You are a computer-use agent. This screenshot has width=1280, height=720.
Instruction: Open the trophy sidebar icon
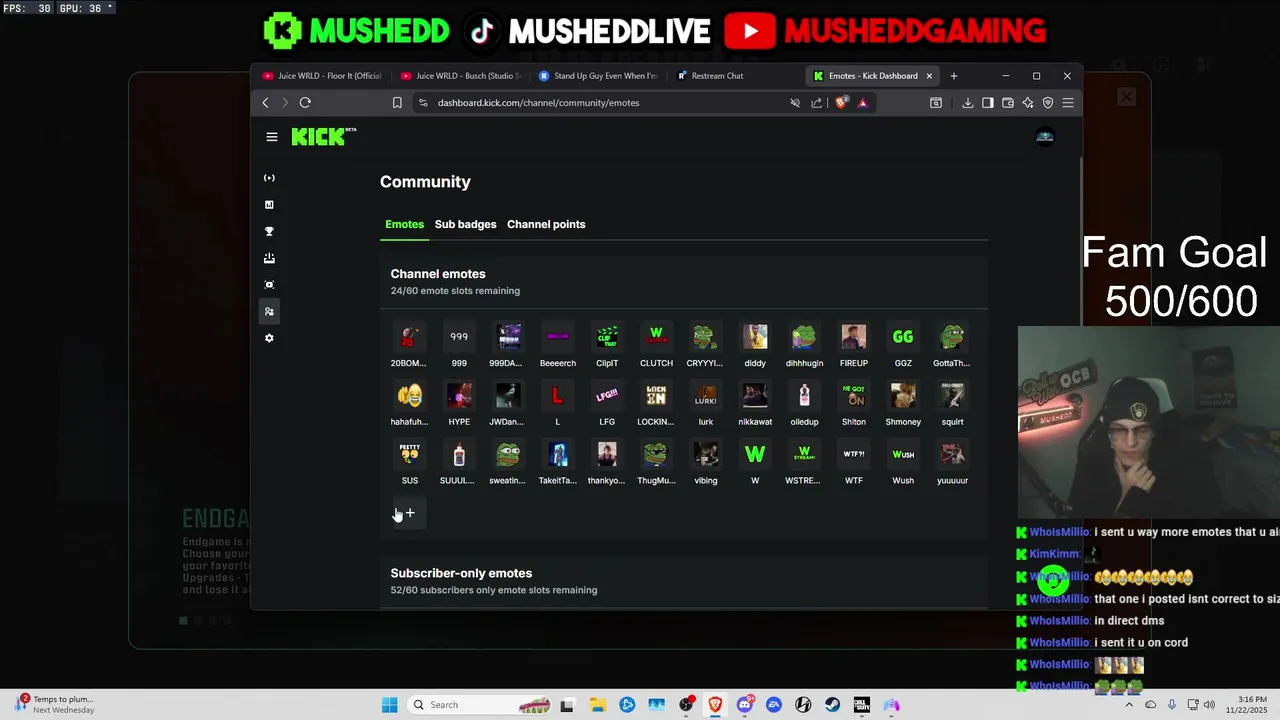(269, 231)
